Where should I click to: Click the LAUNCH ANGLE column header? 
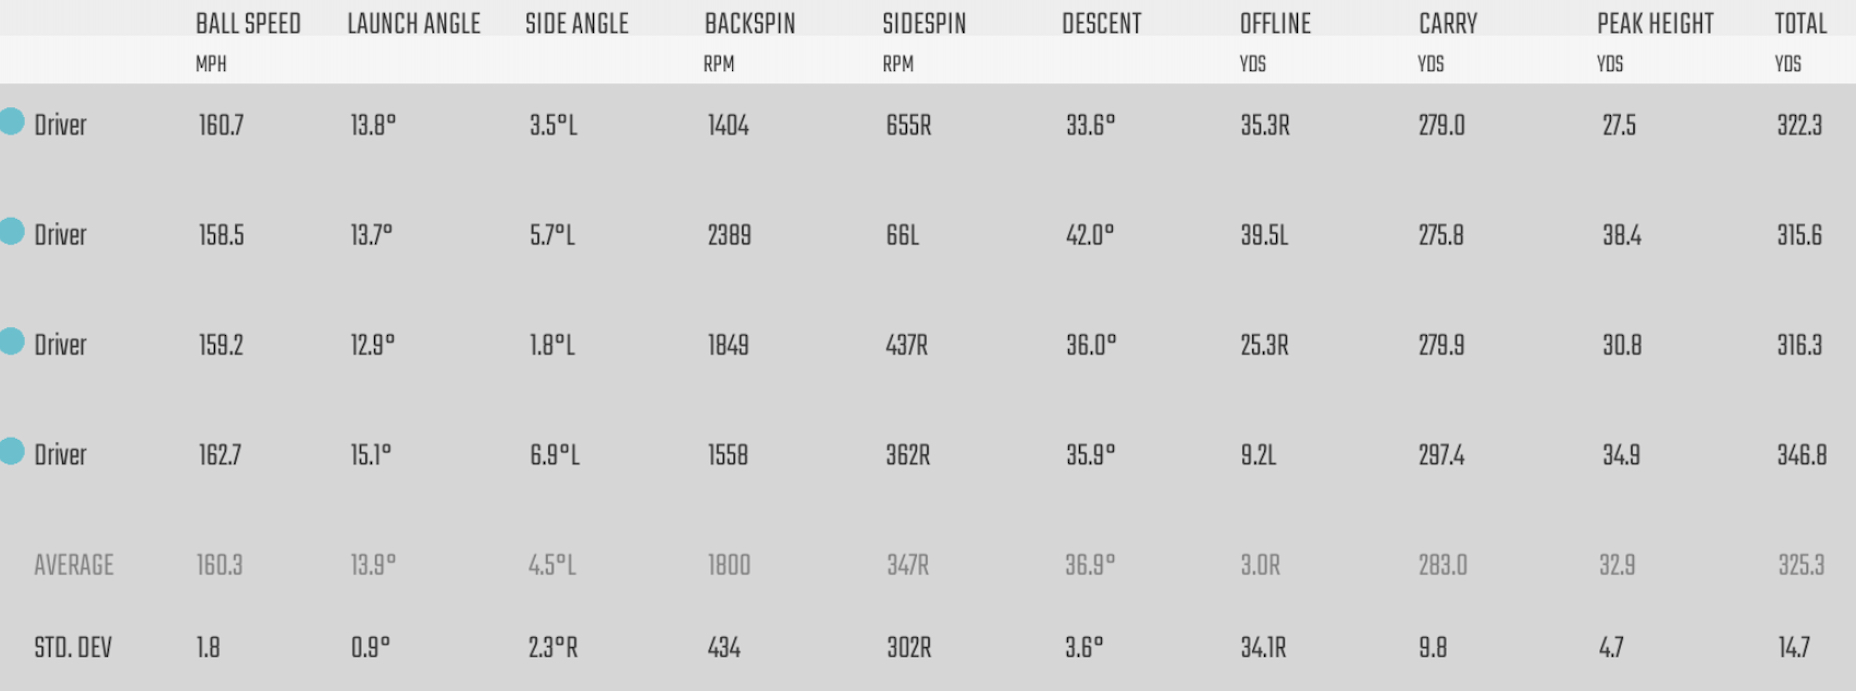[413, 24]
